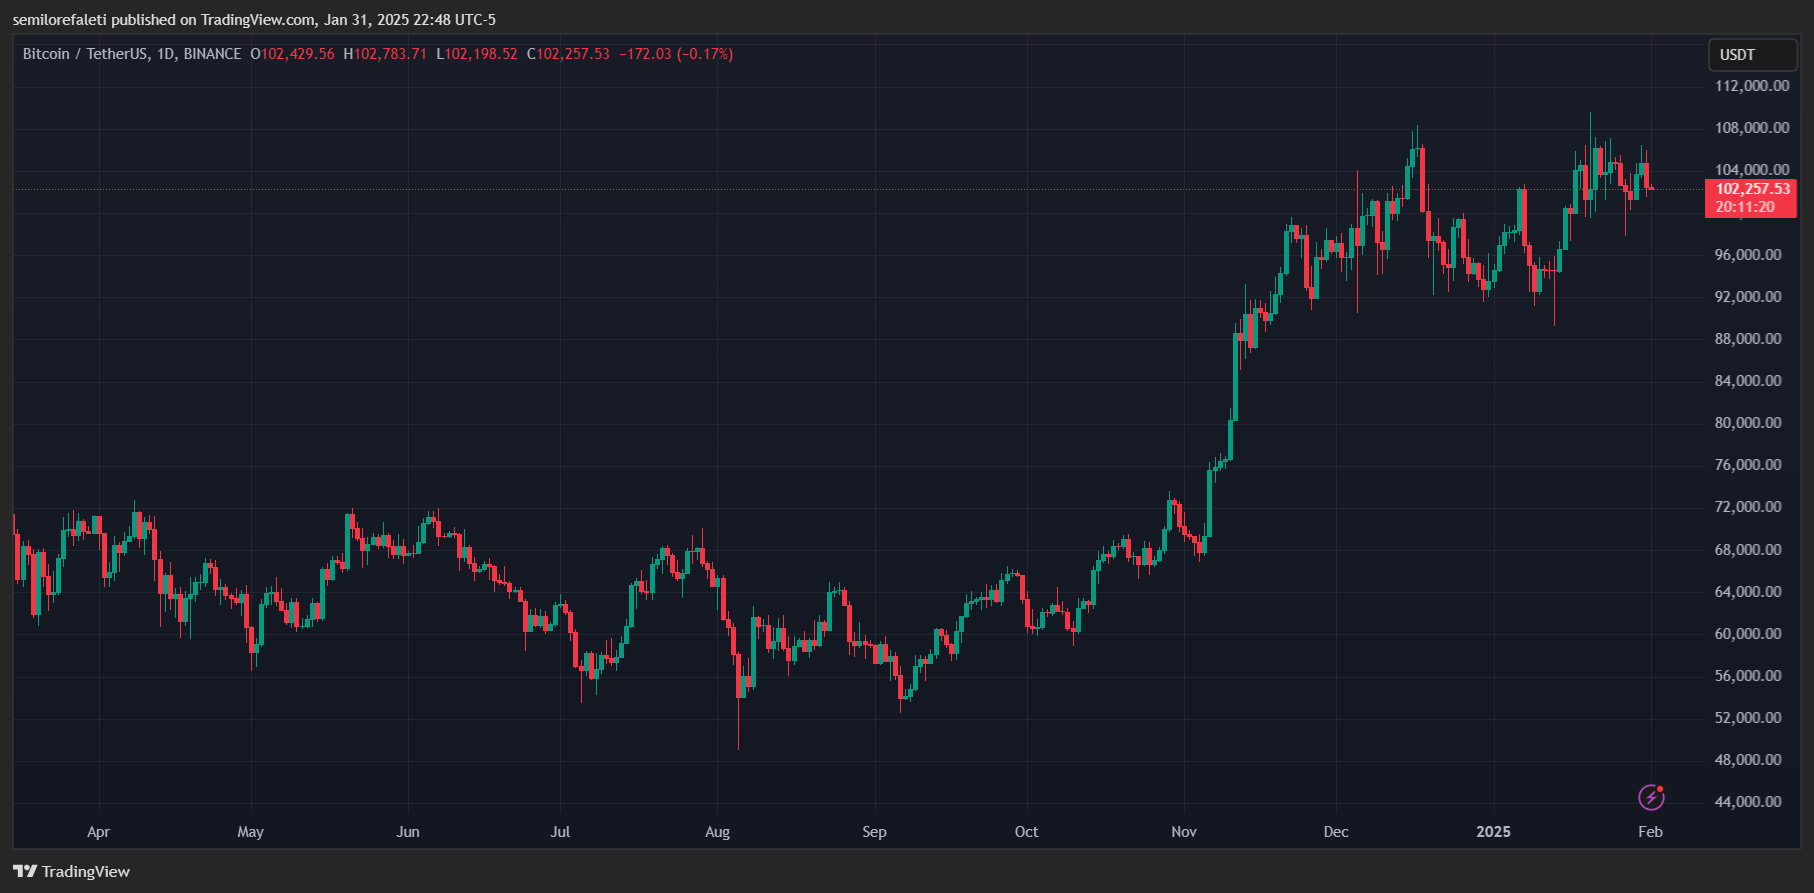
Task: Click the change value −172.03 (−0.17%)
Action: (x=676, y=54)
